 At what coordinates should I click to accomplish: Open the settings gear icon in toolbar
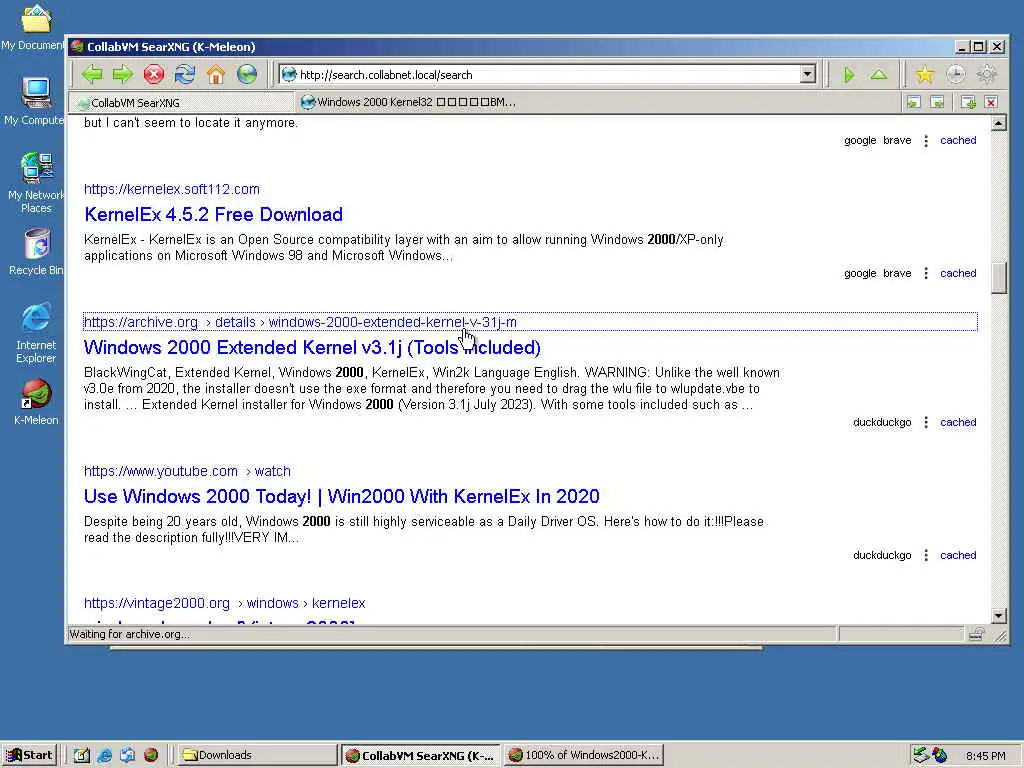tap(986, 74)
